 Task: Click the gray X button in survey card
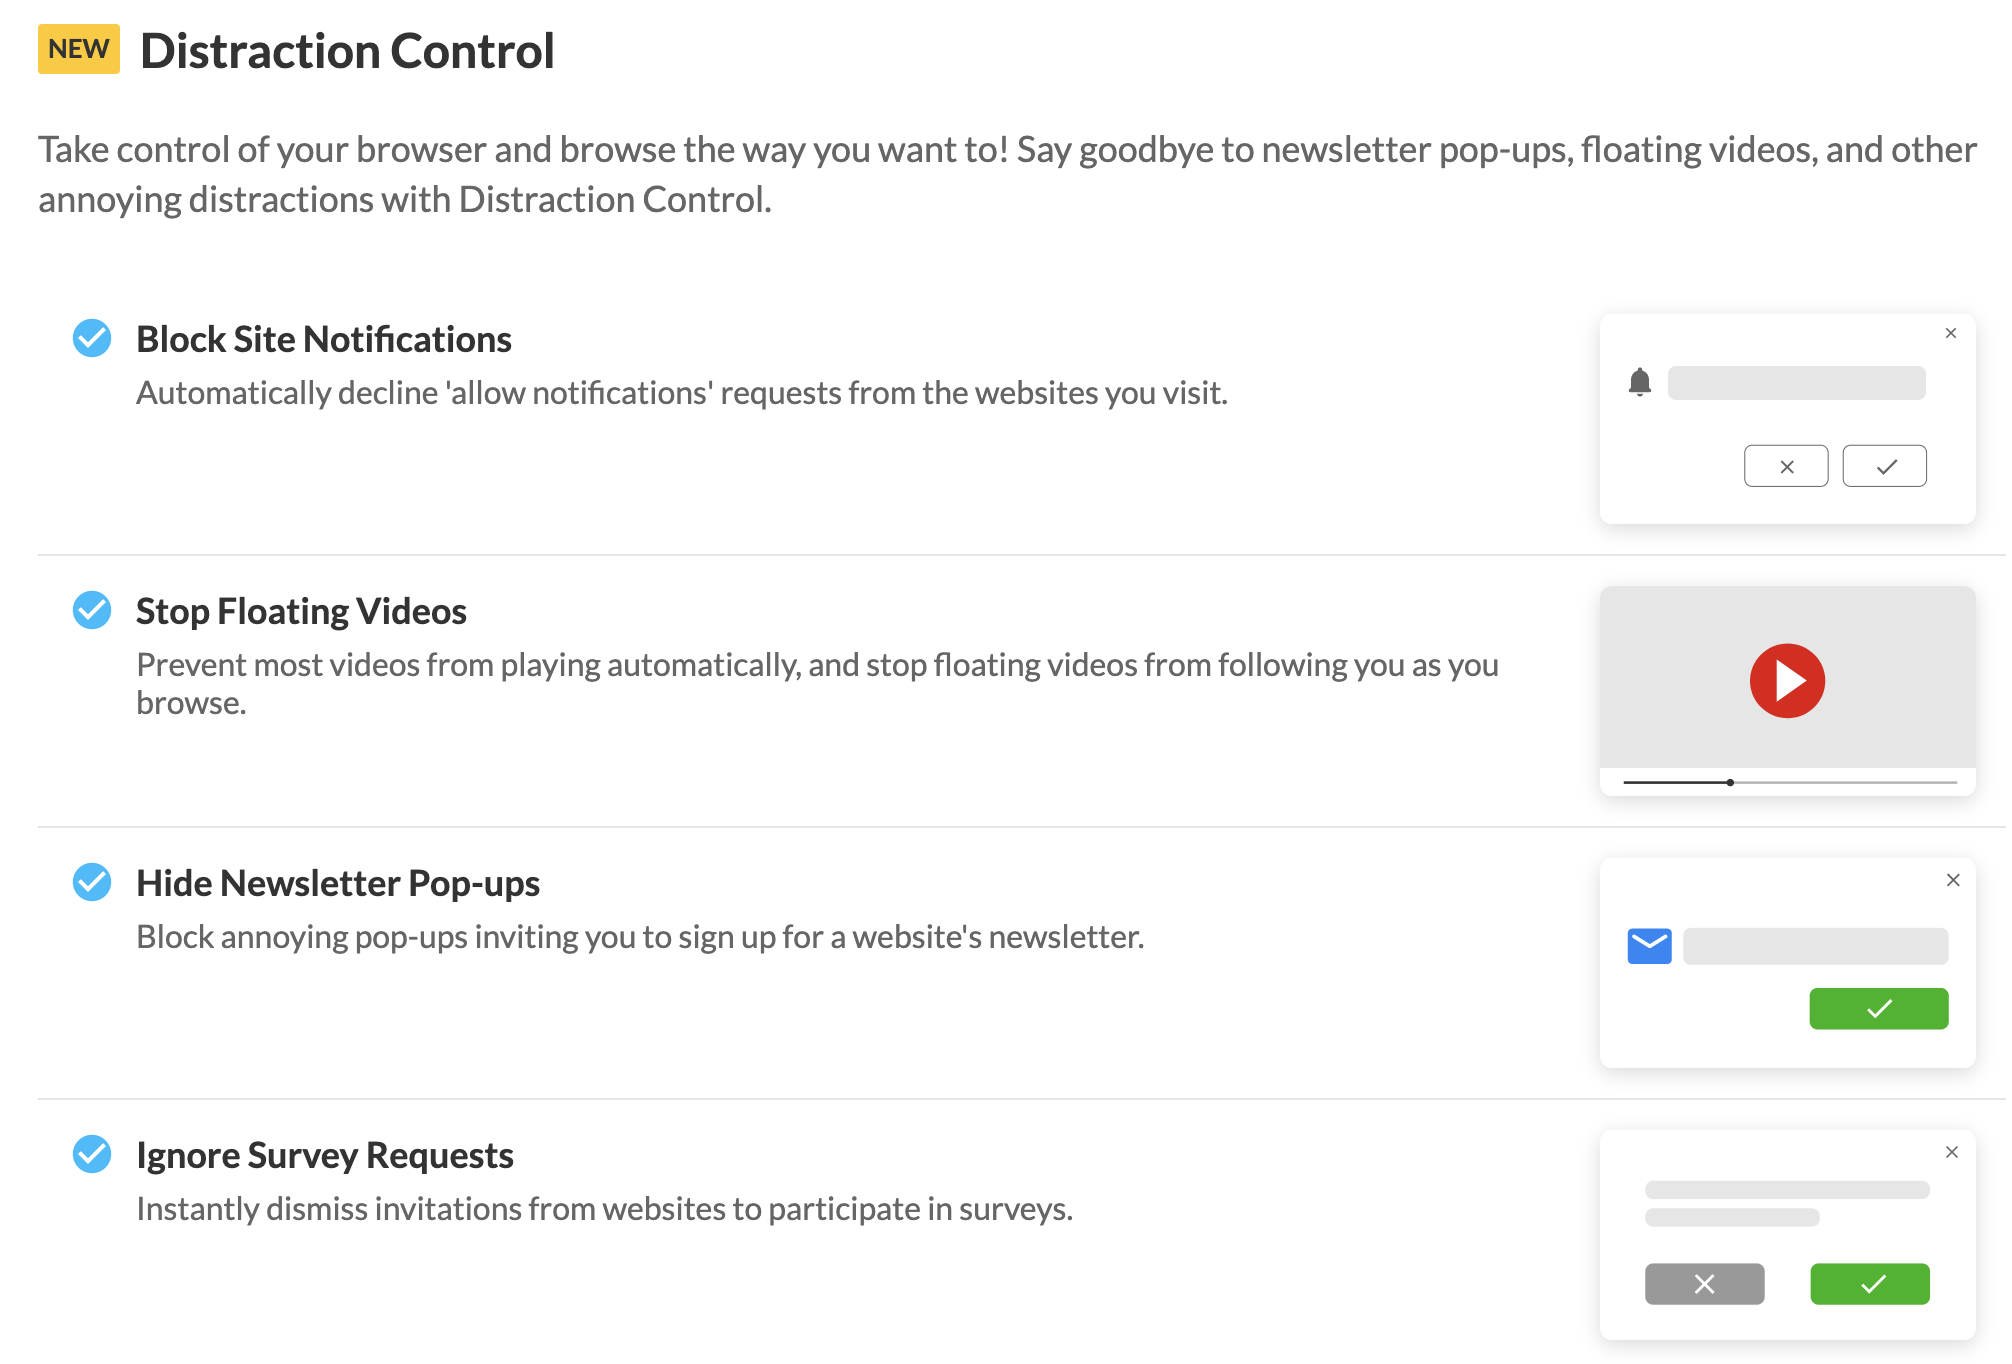1705,1284
